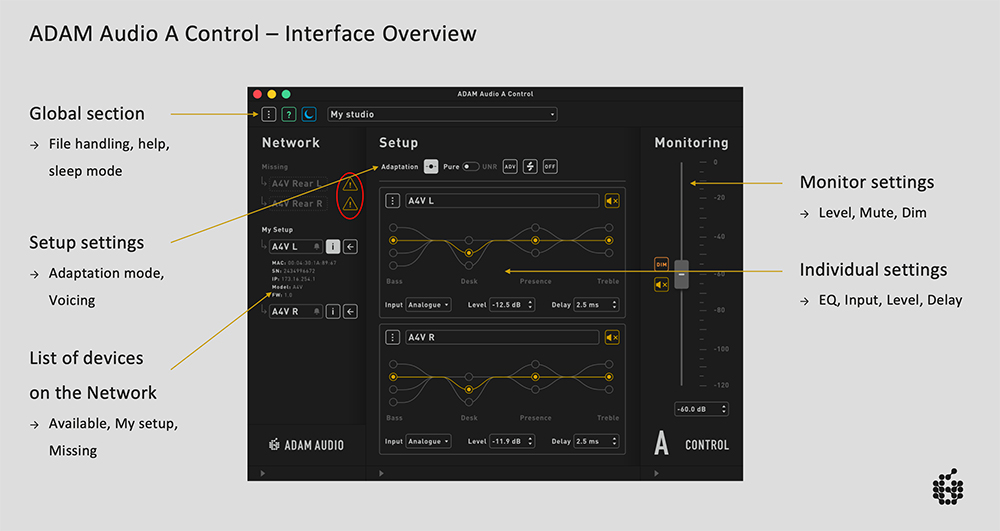Click the My Setup section label

(x=277, y=229)
